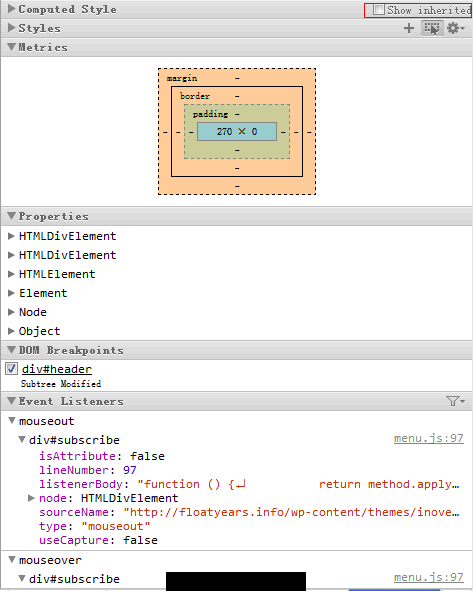Select the type: "mouseout" row
The width and height of the screenshot is (473, 591).
[95, 526]
